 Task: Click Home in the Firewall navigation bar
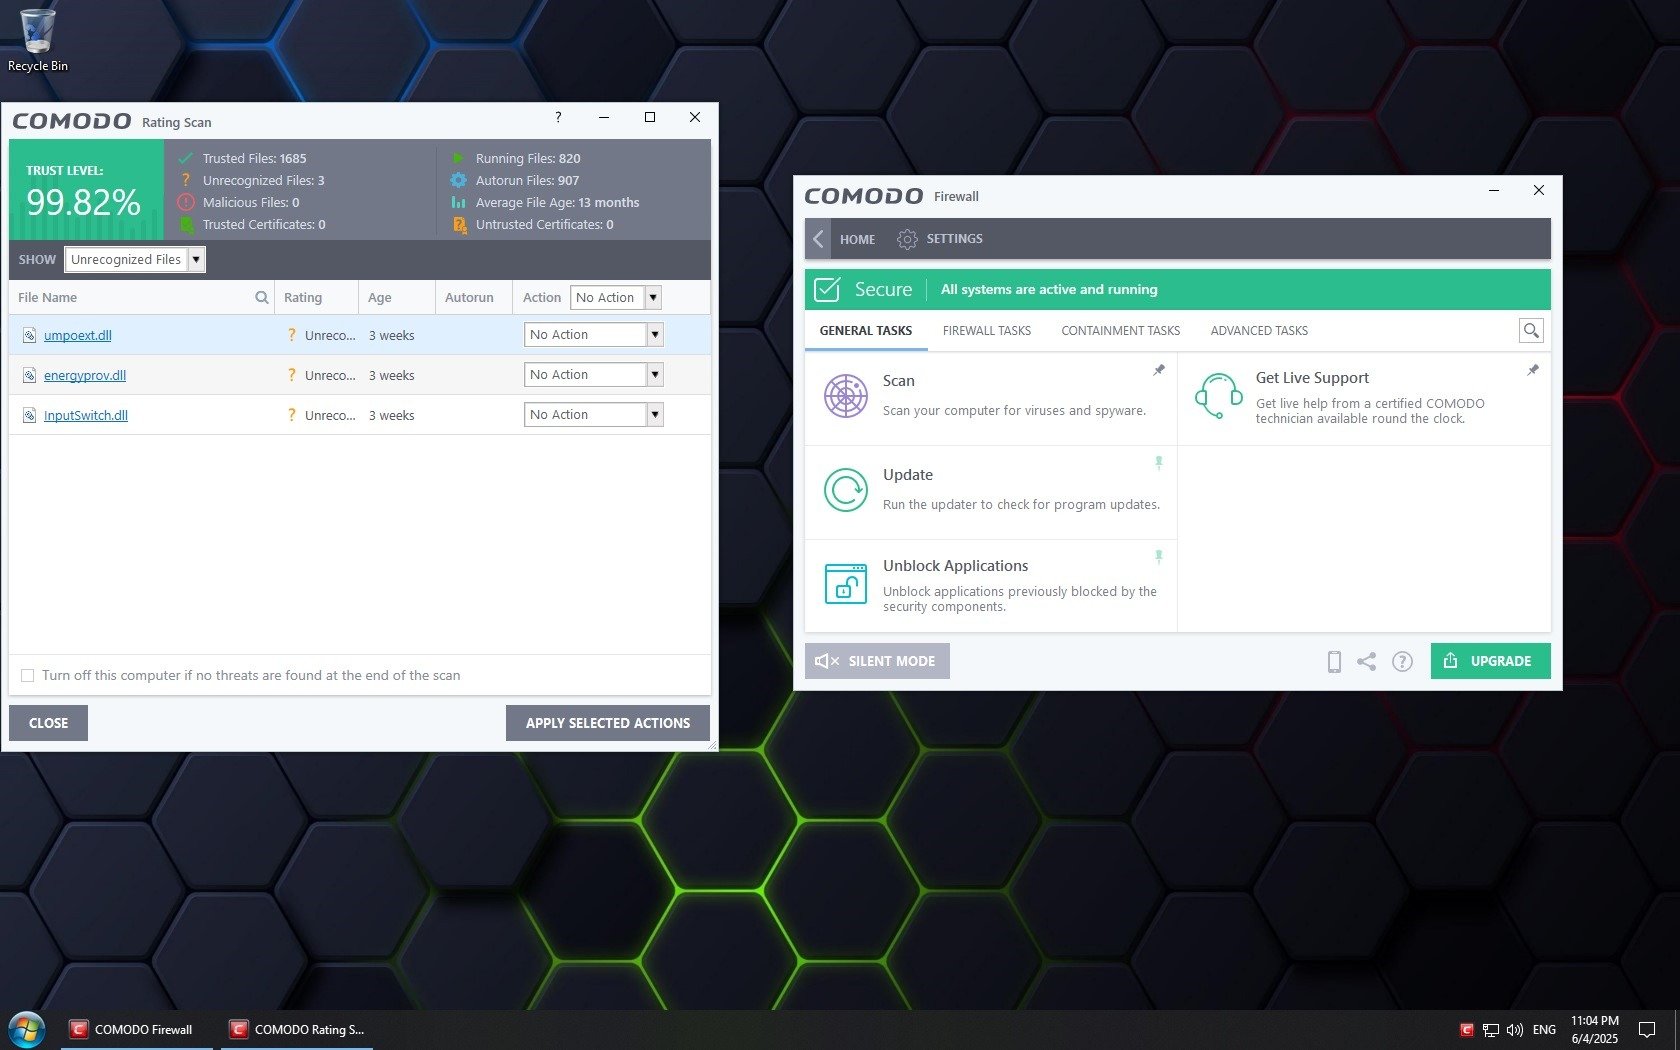[857, 240]
